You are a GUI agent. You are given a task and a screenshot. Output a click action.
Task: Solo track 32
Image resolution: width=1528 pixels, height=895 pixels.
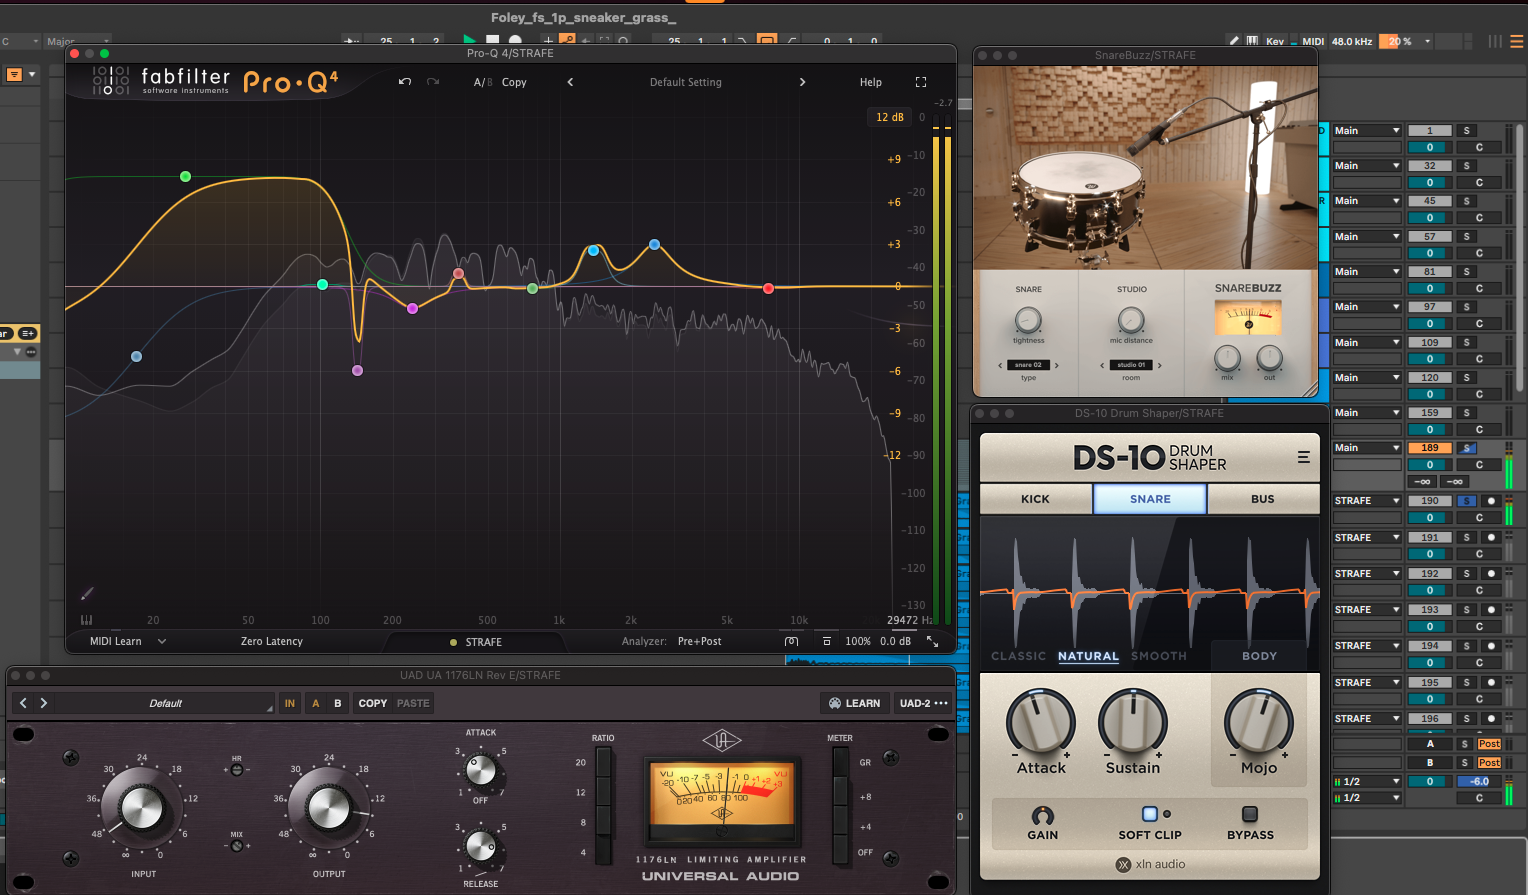pos(1466,166)
